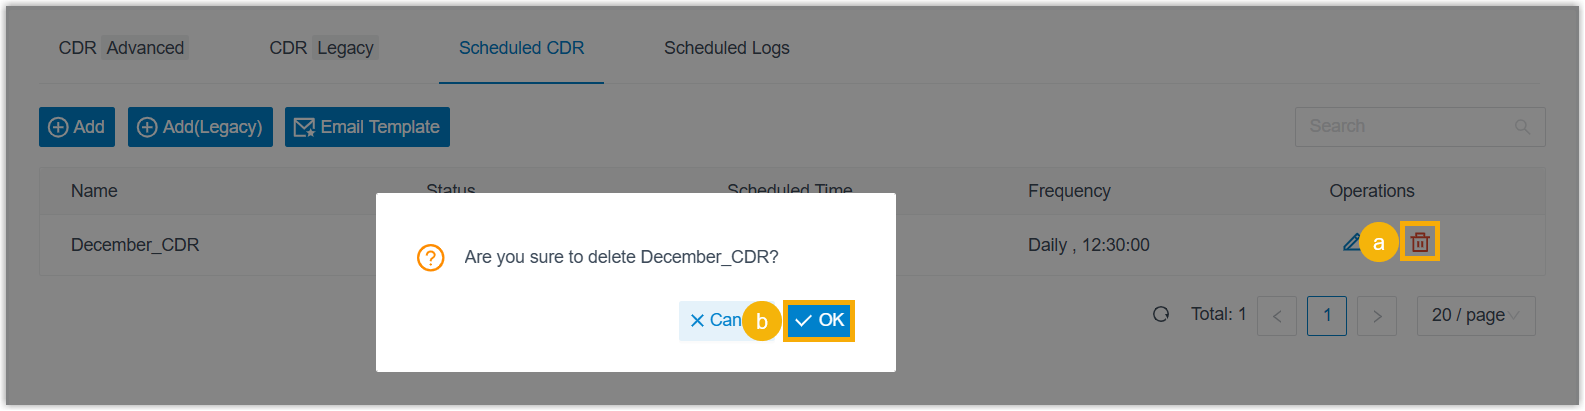Open the Email Template button
The image size is (1585, 411).
click(367, 127)
